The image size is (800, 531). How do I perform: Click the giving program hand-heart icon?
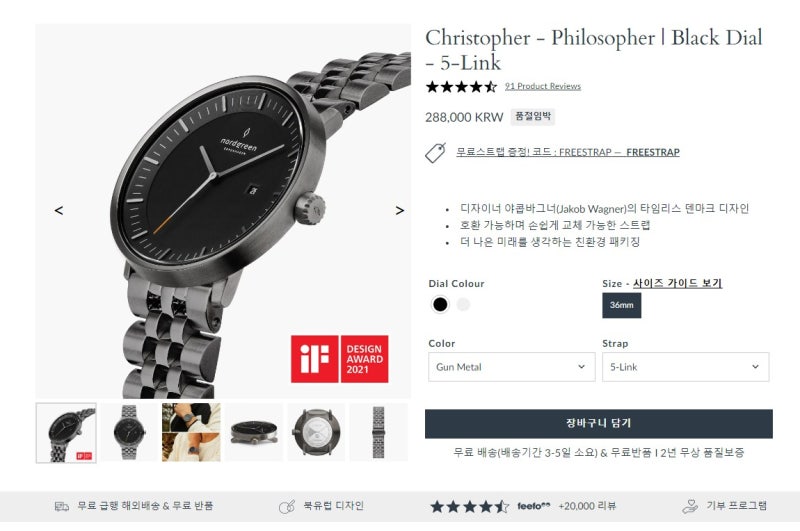[690, 506]
